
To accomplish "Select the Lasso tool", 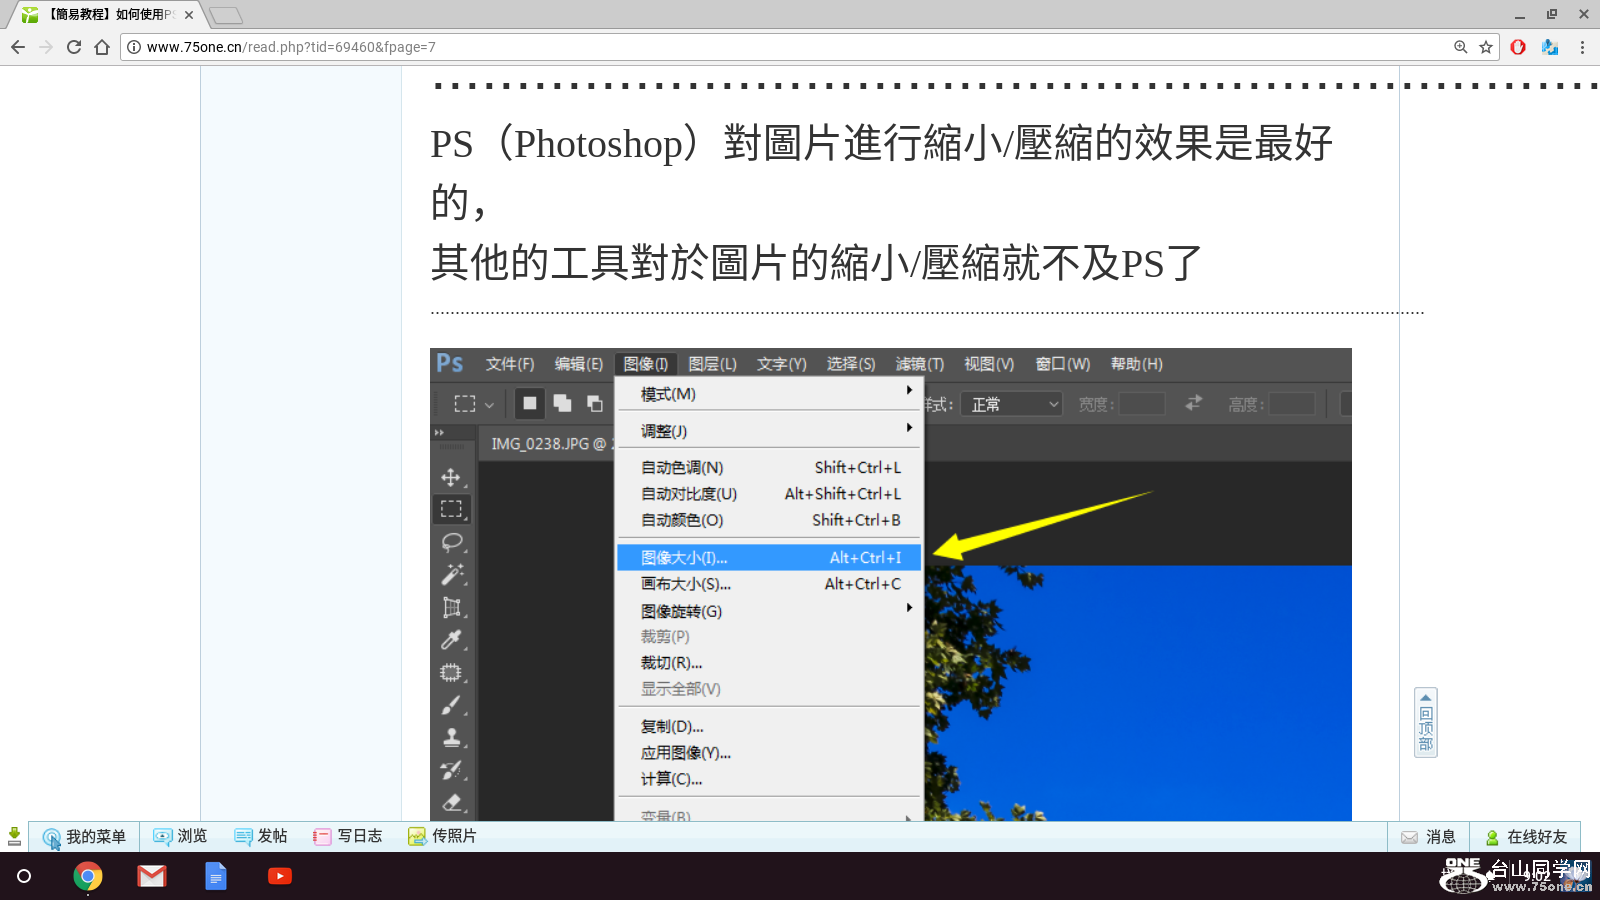I will (451, 542).
